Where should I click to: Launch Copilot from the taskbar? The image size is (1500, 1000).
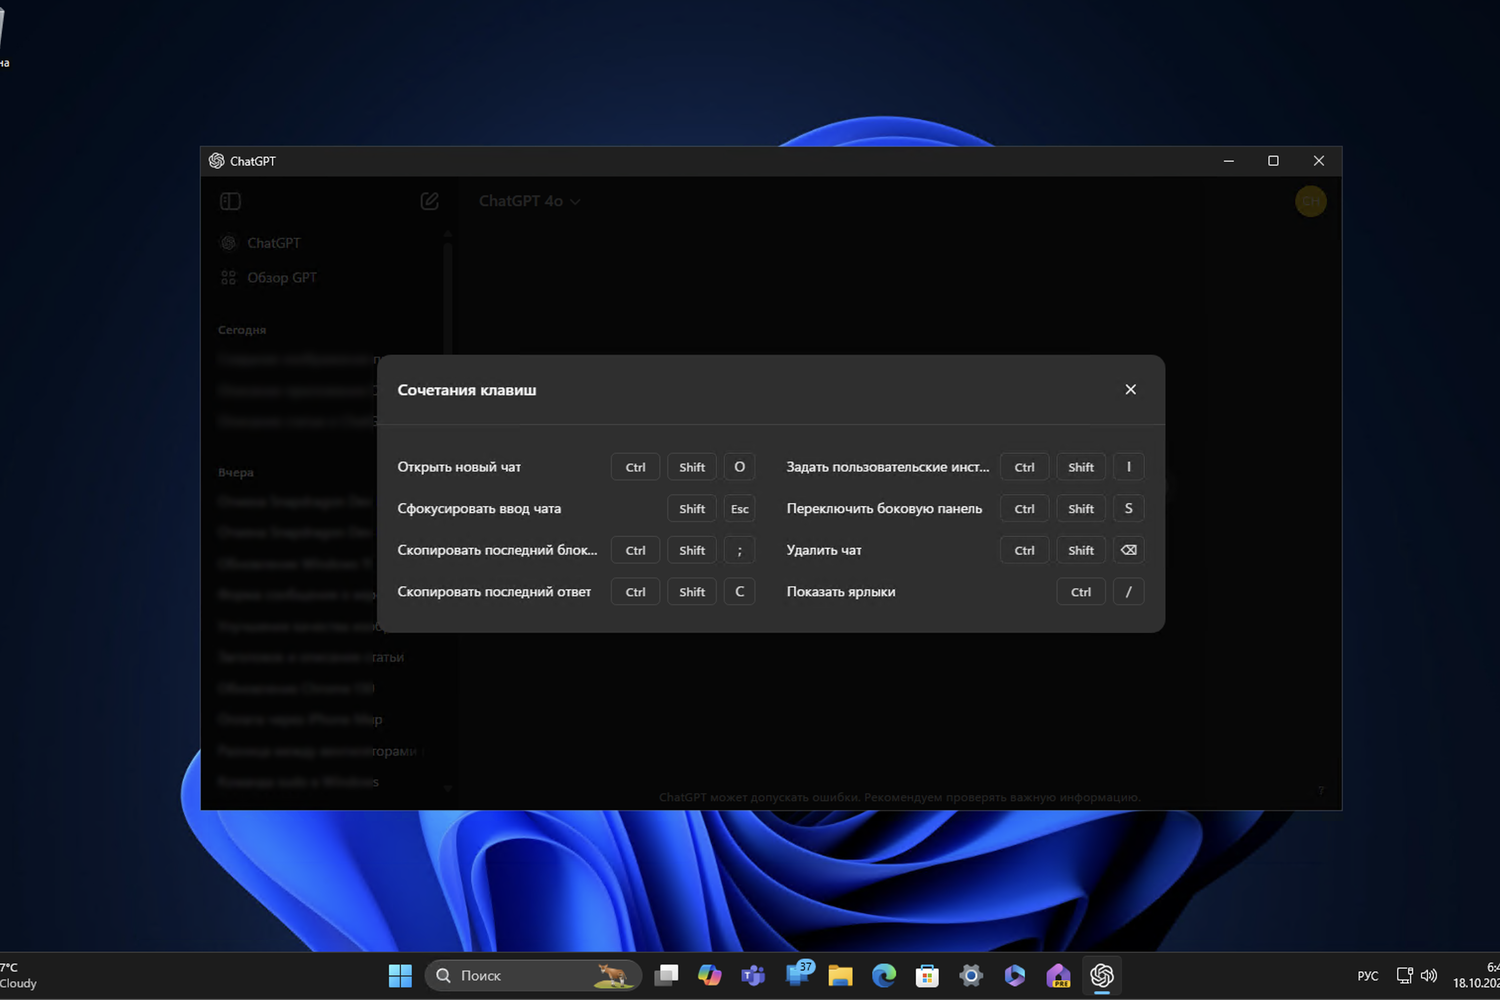[x=710, y=975]
